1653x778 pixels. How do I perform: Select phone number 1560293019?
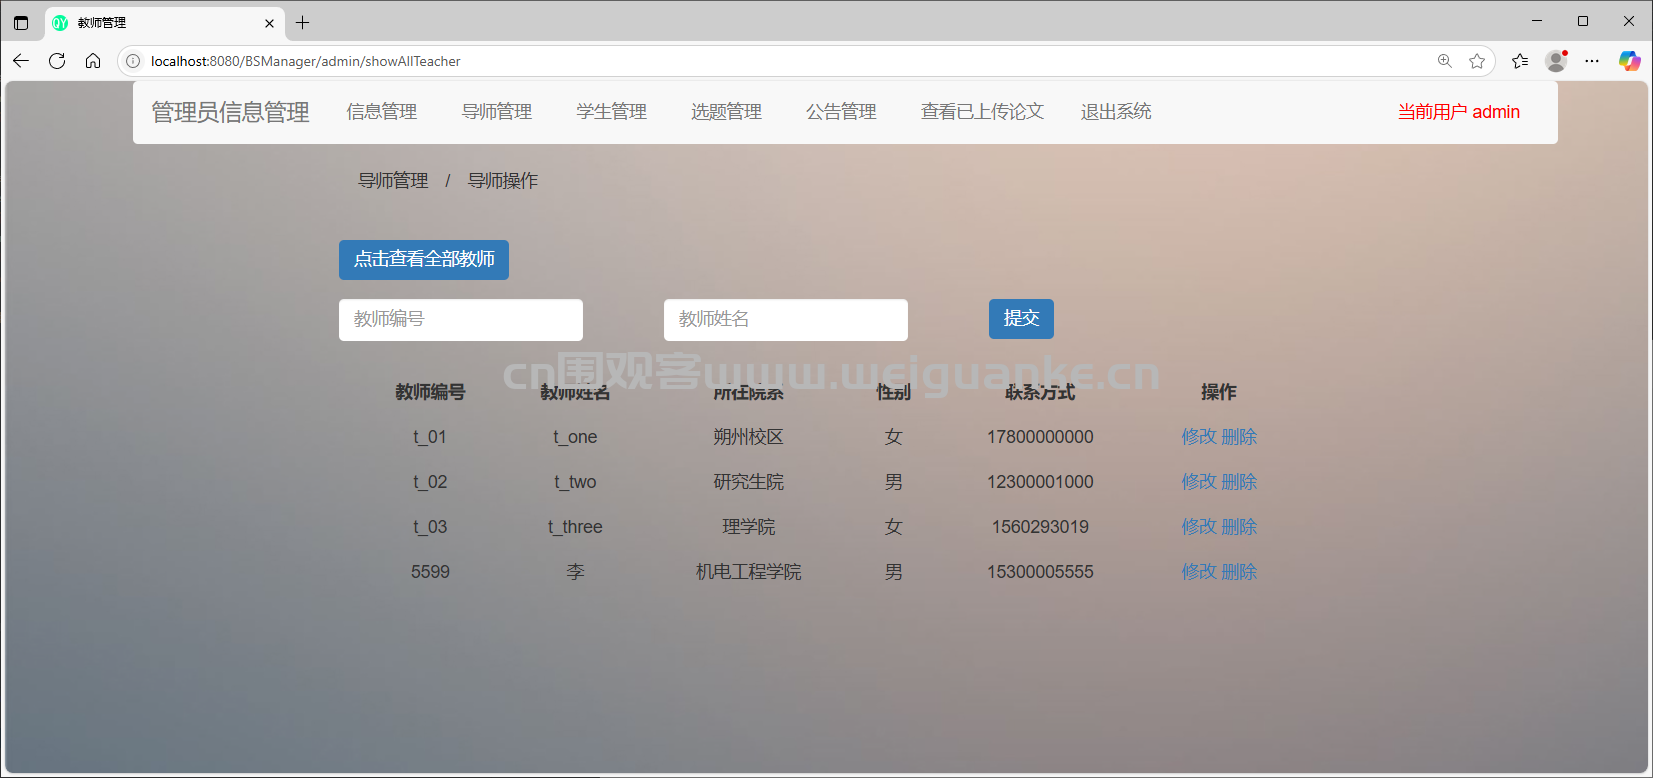[x=1040, y=527]
